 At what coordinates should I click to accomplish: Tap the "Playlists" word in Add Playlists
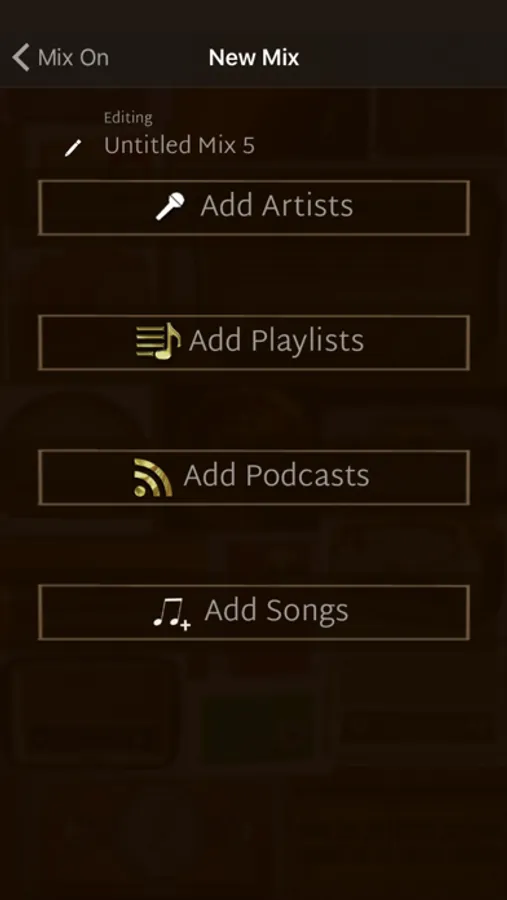point(308,341)
